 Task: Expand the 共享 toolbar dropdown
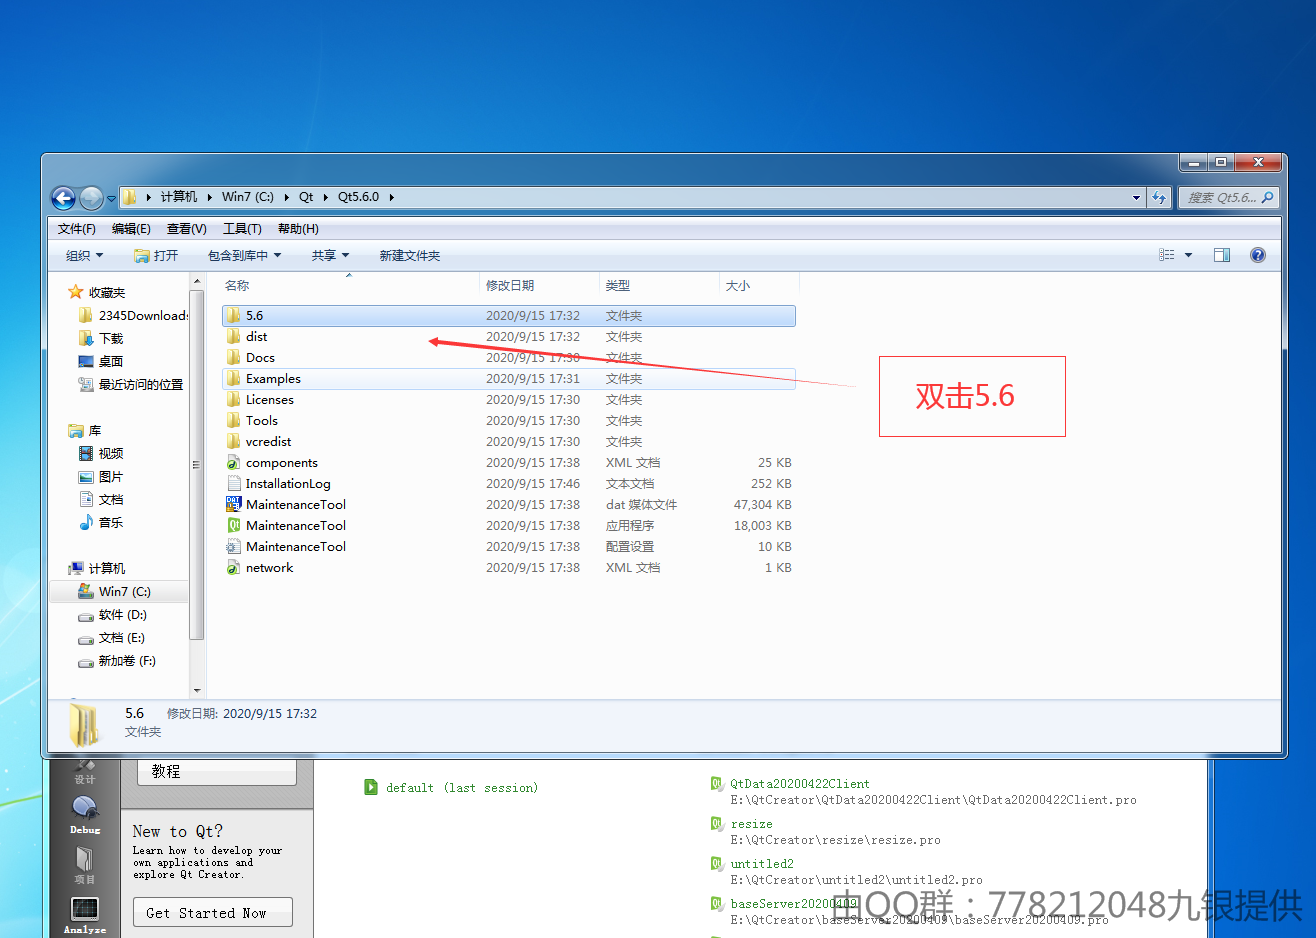point(330,256)
